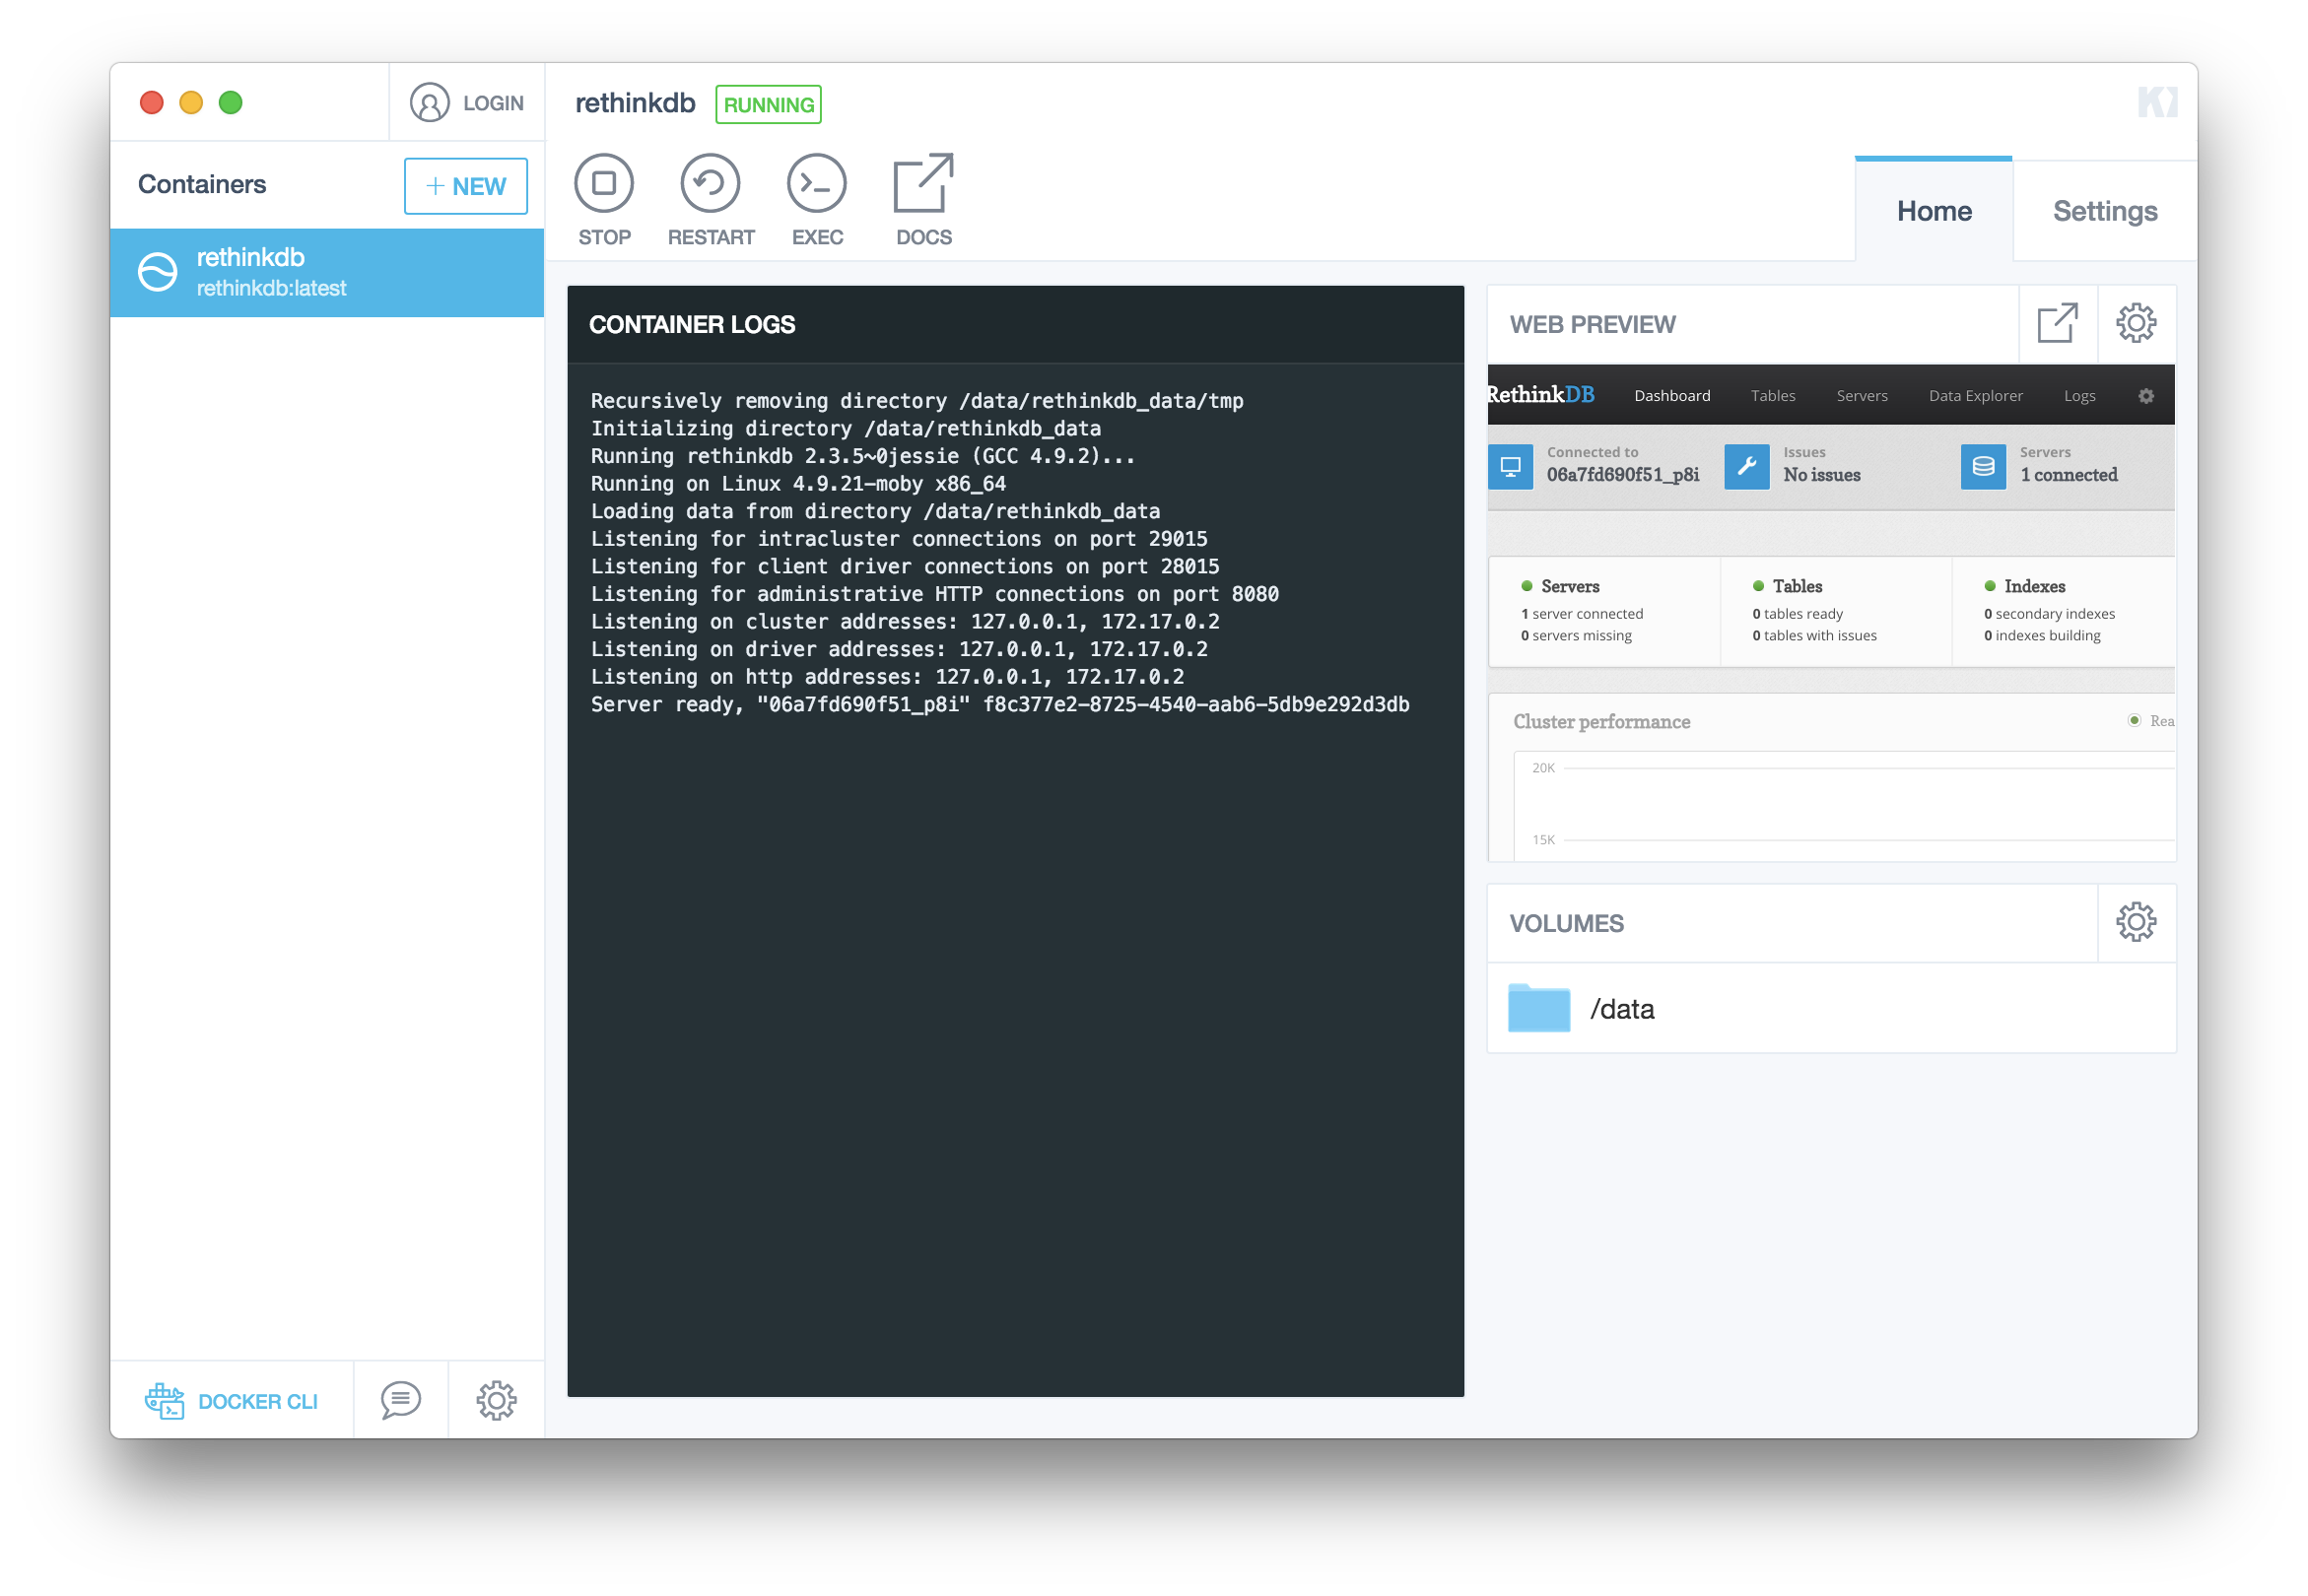
Task: Switch to the Settings tab
Action: [2104, 211]
